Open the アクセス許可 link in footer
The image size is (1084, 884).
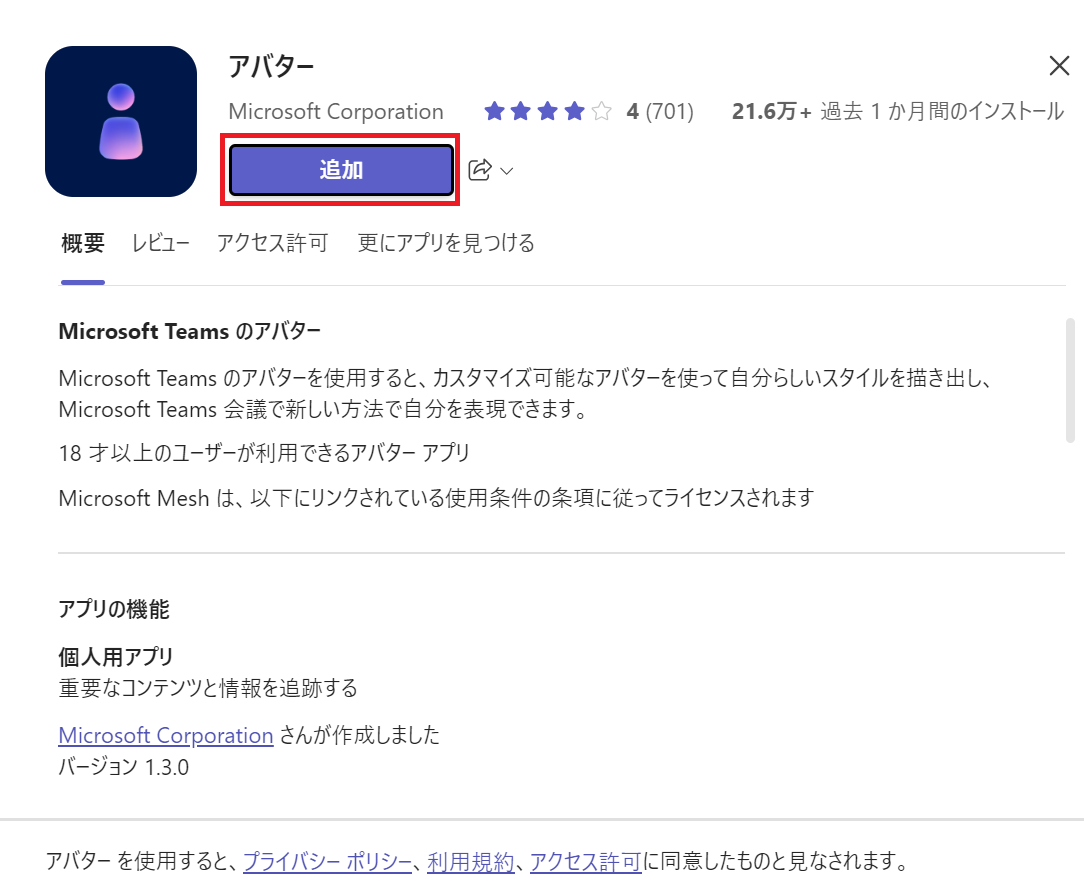point(586,861)
